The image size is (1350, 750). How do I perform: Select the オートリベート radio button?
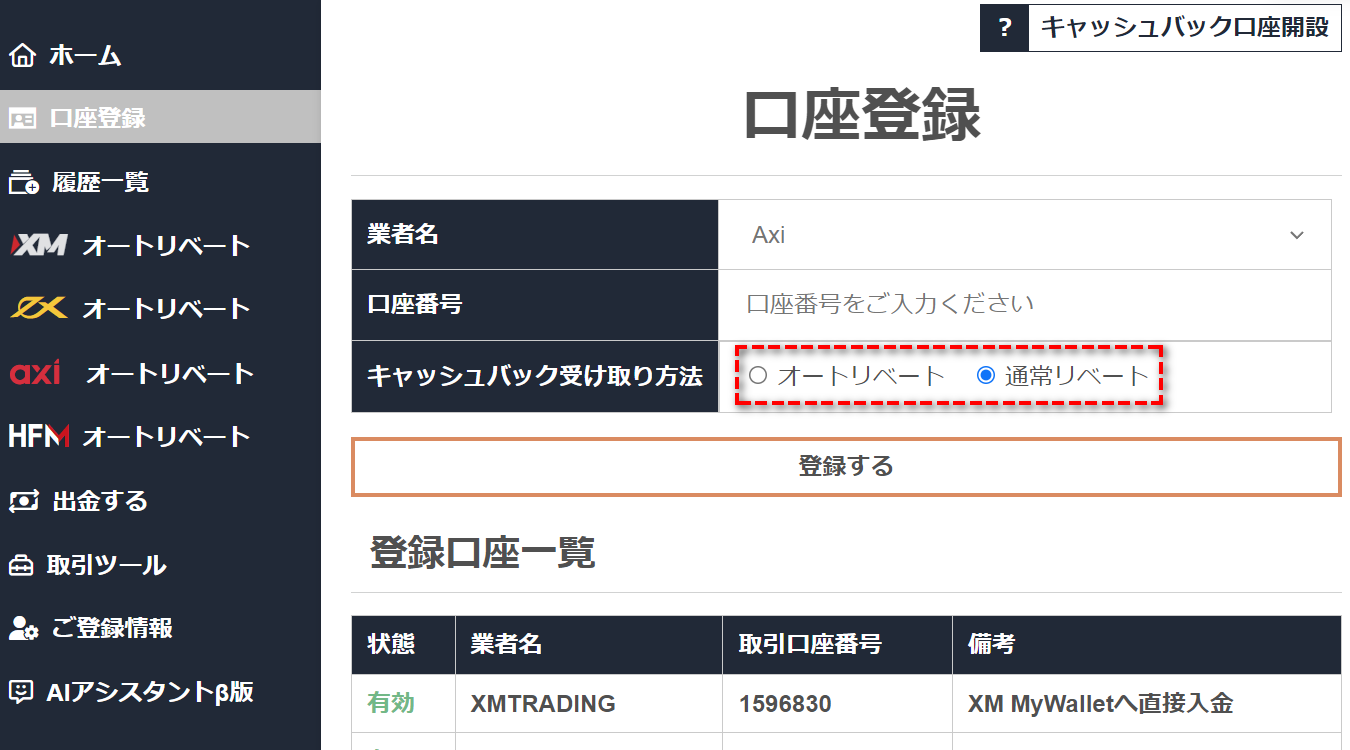757,376
